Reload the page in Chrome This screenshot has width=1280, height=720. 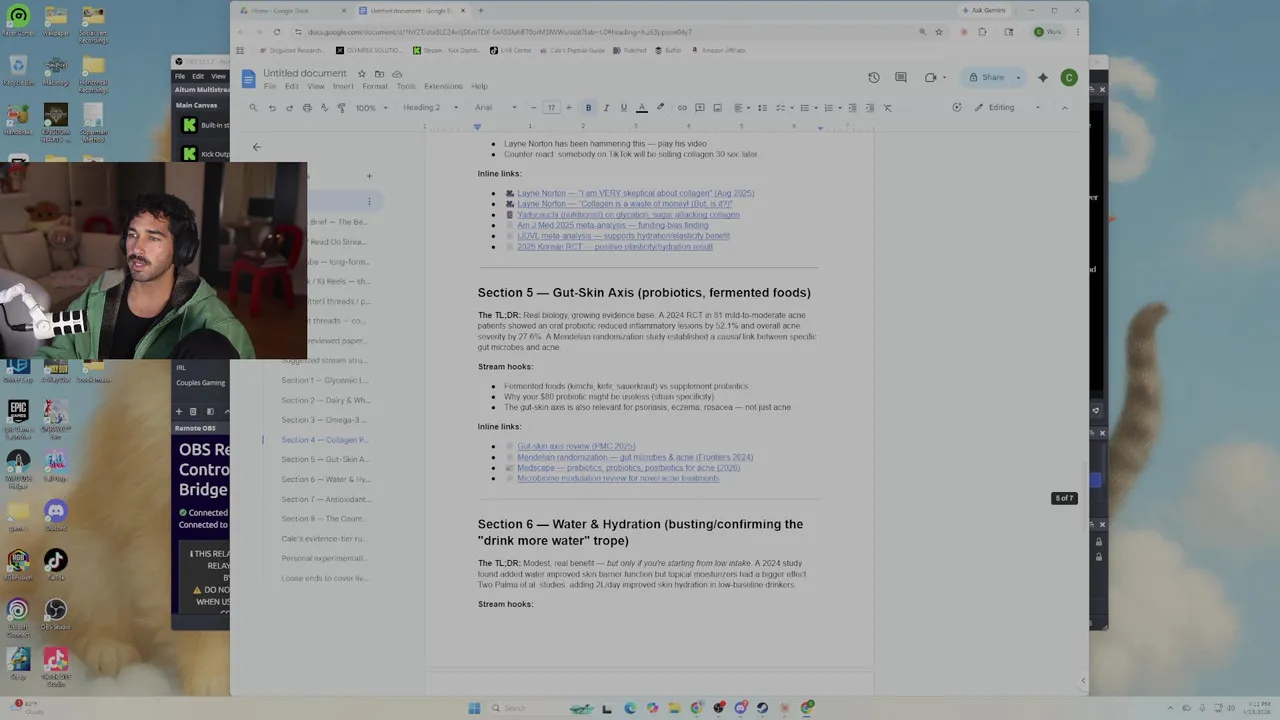pos(277,32)
